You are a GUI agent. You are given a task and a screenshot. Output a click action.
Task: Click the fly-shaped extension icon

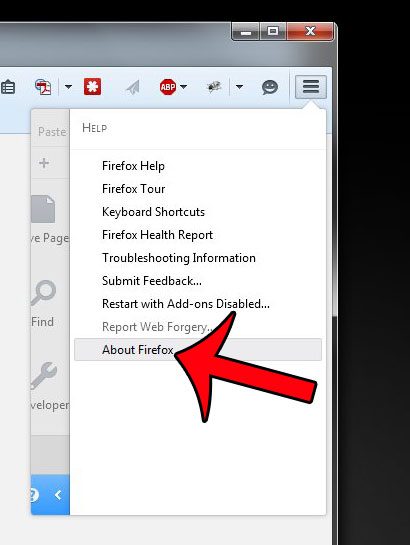214,86
